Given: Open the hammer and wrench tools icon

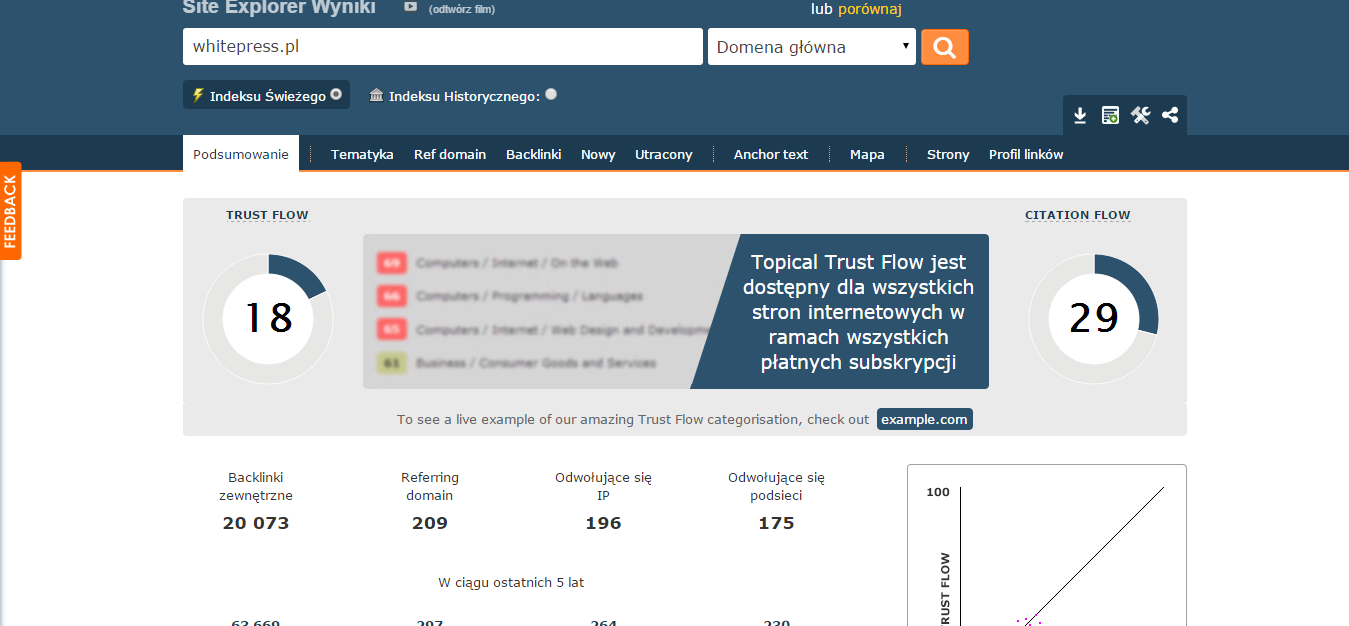Looking at the screenshot, I should [x=1141, y=115].
